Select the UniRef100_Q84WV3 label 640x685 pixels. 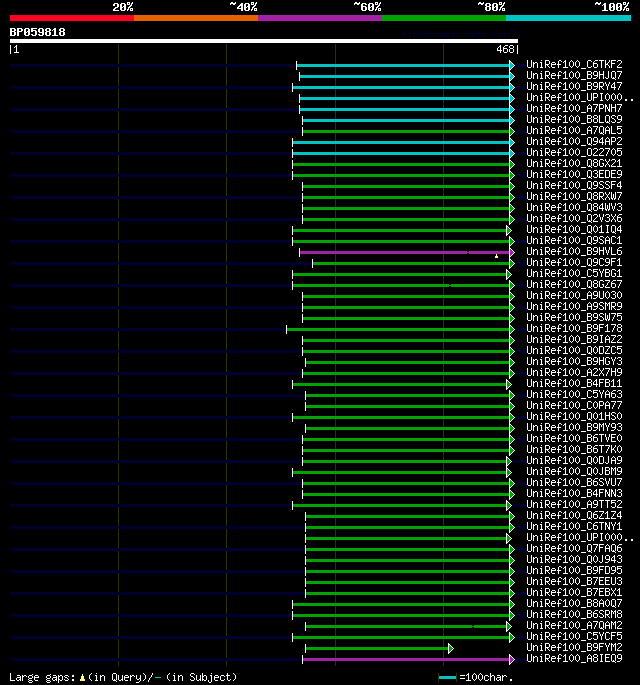[574, 207]
